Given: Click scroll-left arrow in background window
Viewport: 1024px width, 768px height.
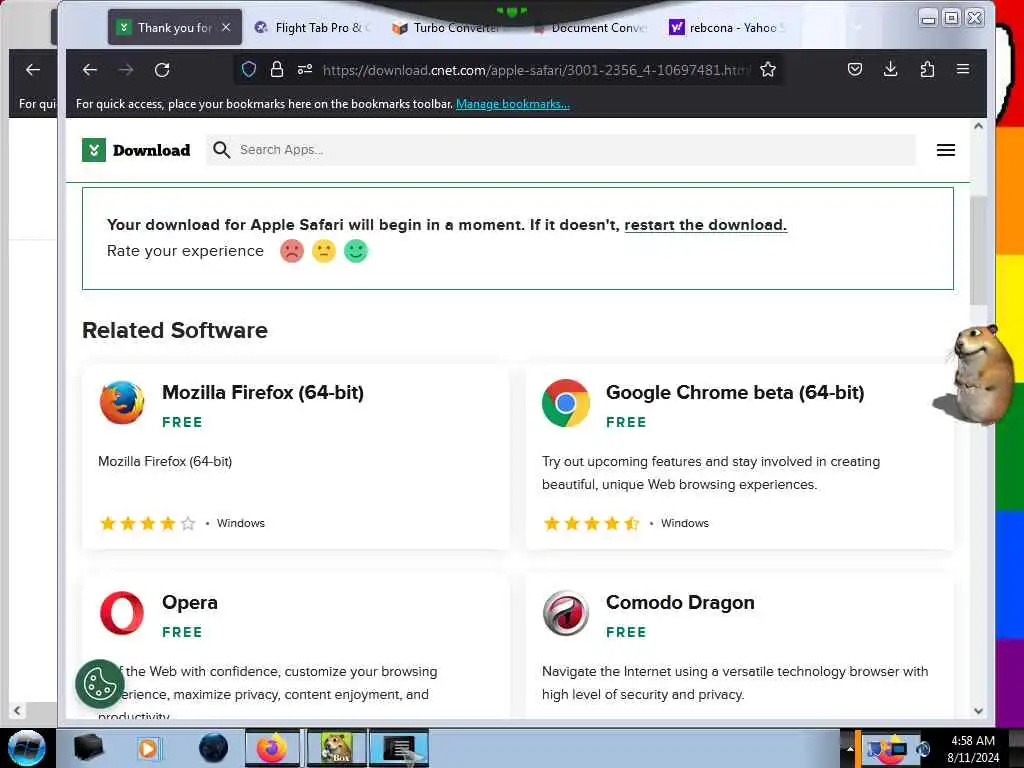Looking at the screenshot, I should [x=17, y=711].
